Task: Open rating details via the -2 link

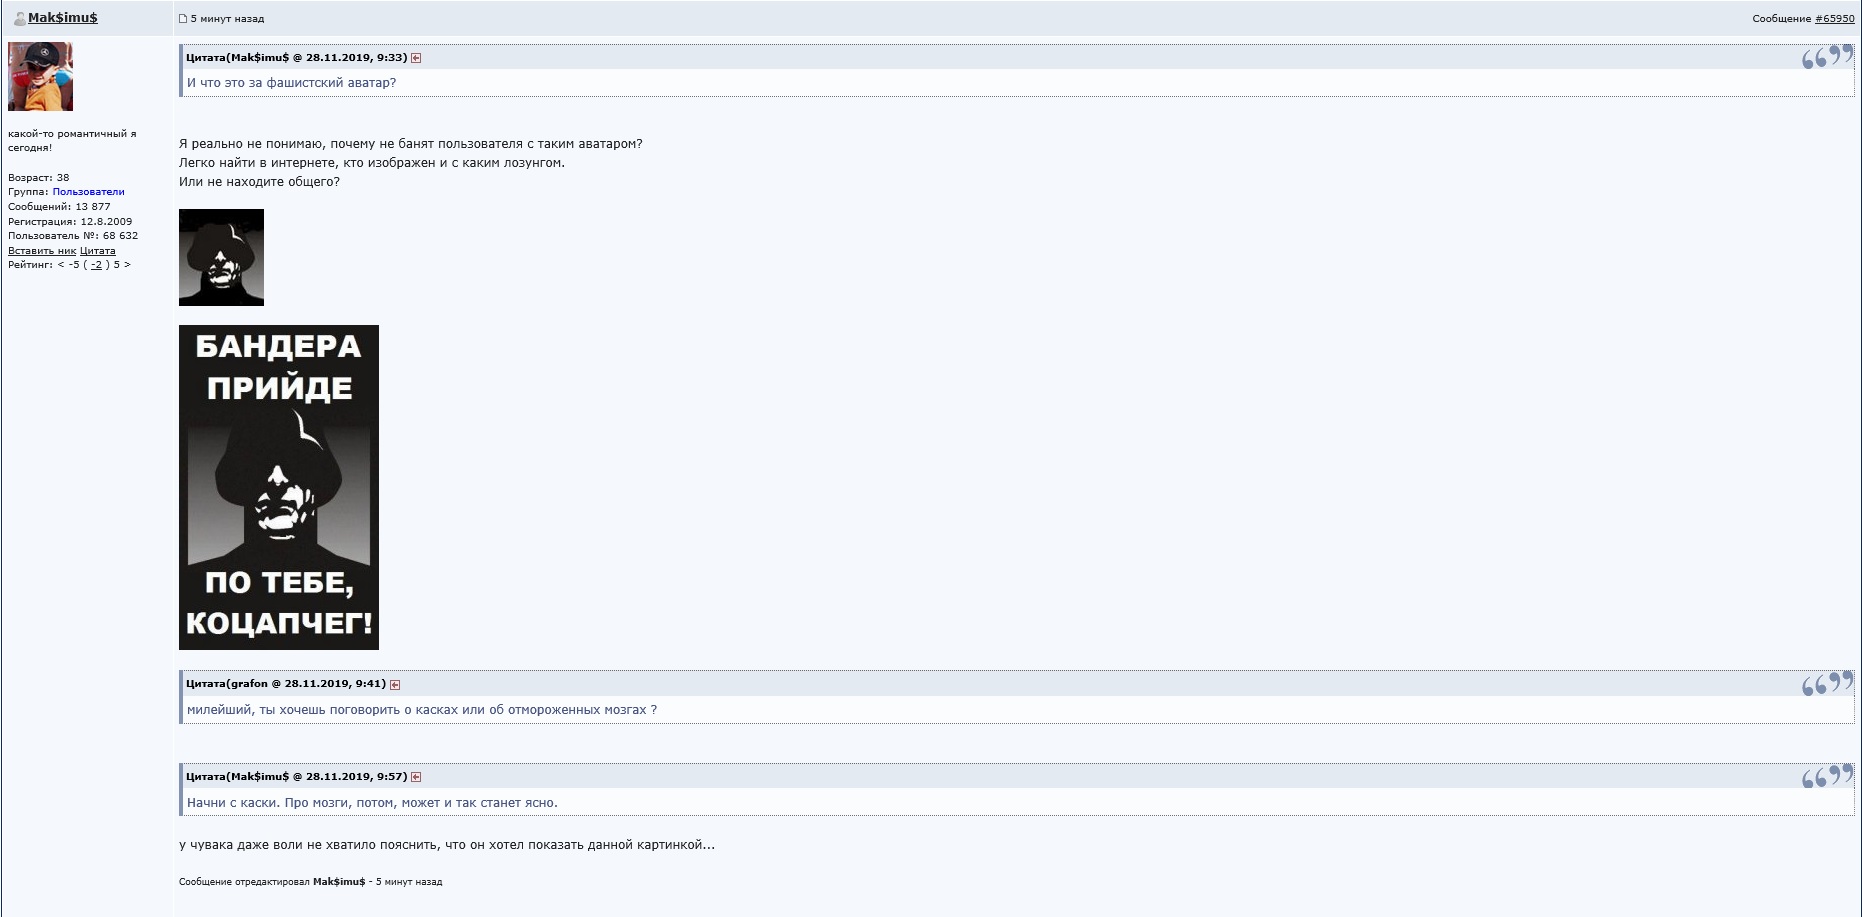Action: point(96,265)
